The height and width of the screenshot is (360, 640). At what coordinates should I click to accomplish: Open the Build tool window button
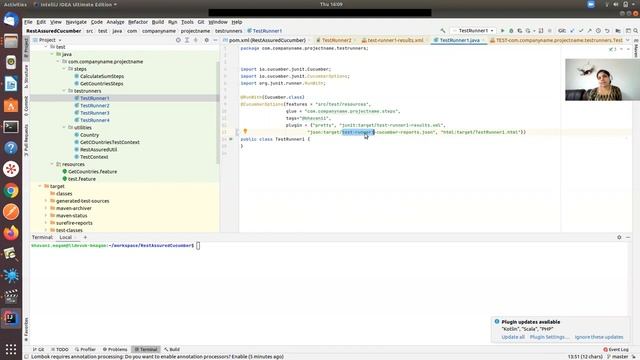pos(172,349)
